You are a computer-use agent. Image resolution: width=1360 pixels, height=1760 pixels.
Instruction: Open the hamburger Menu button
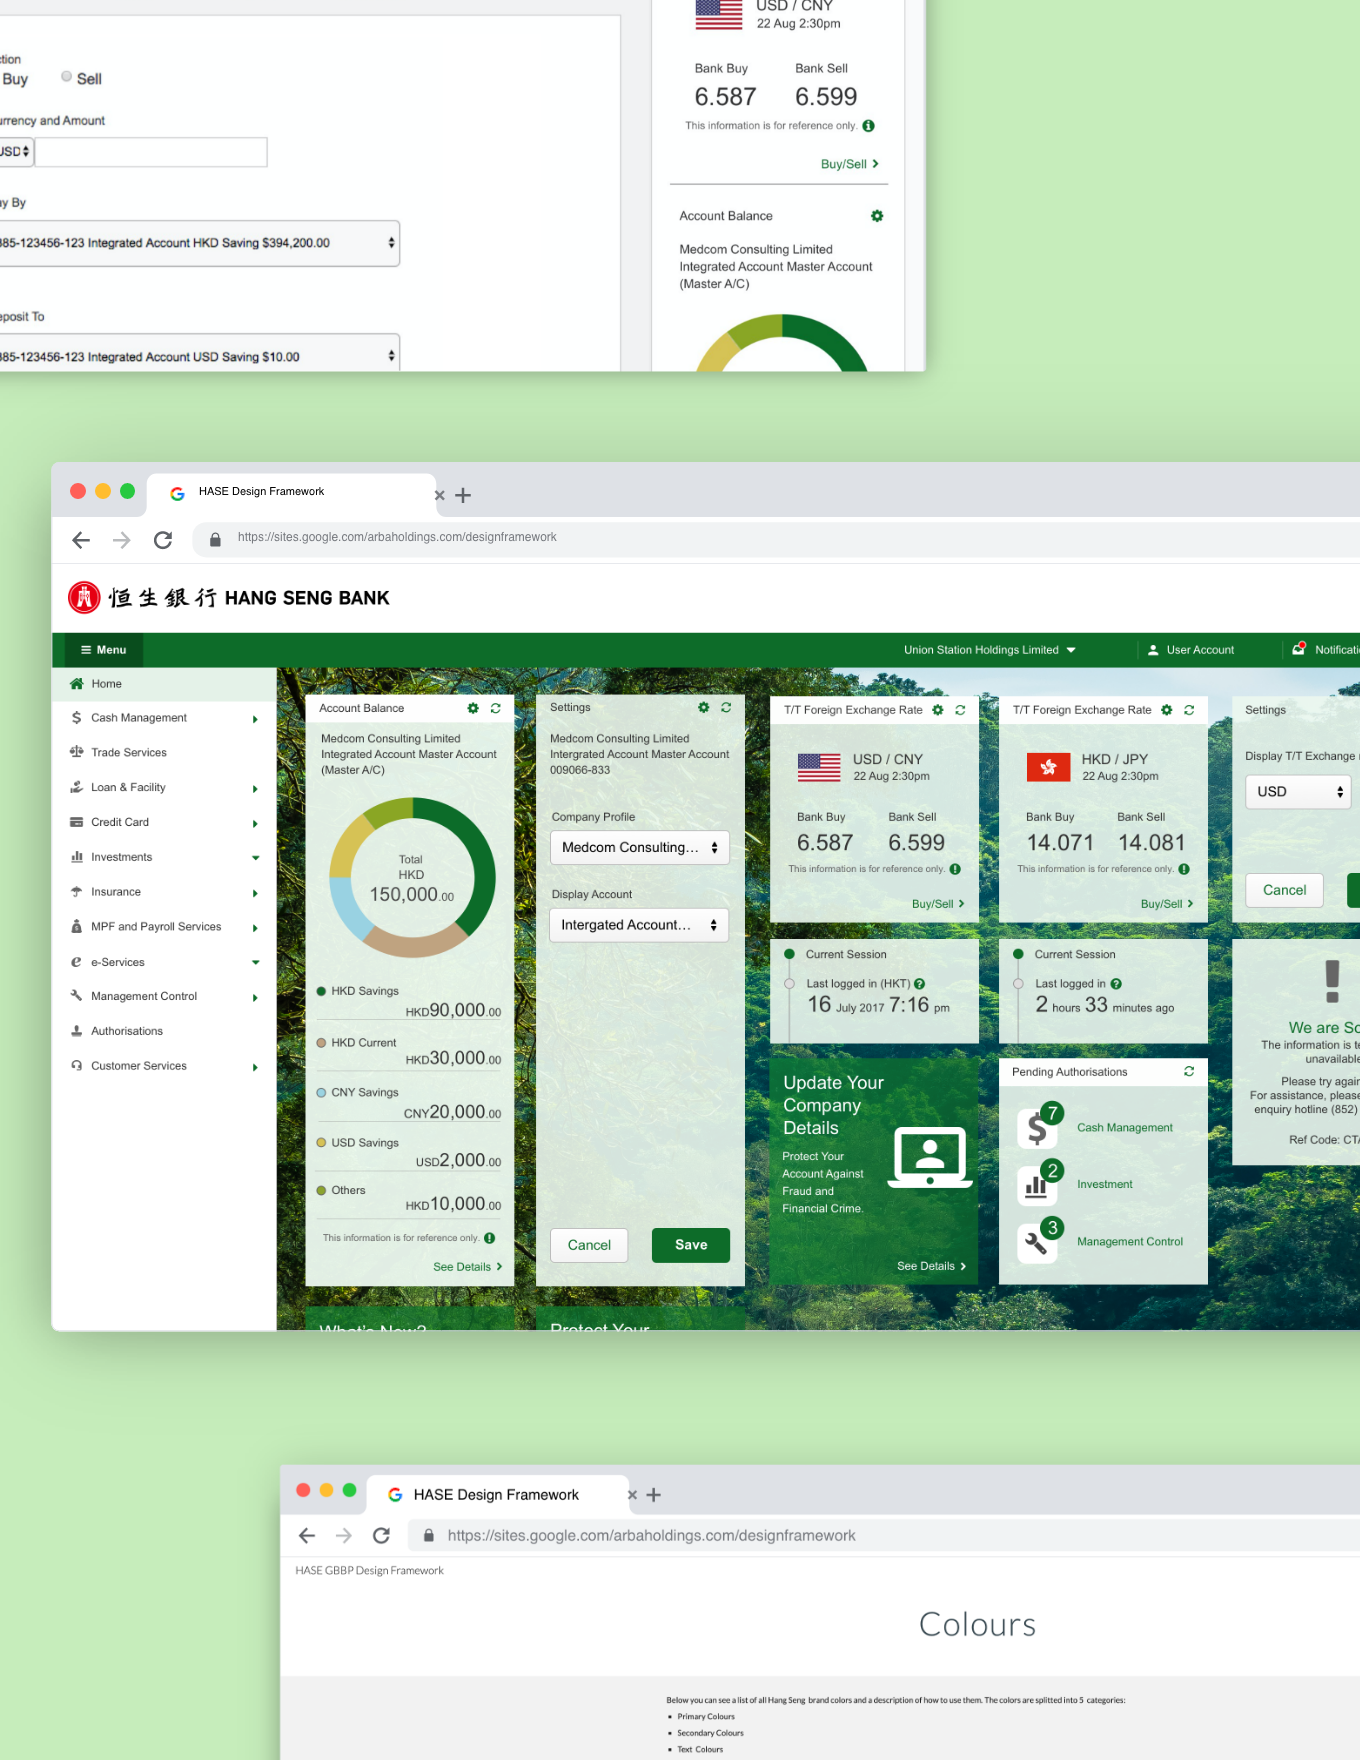click(x=104, y=650)
